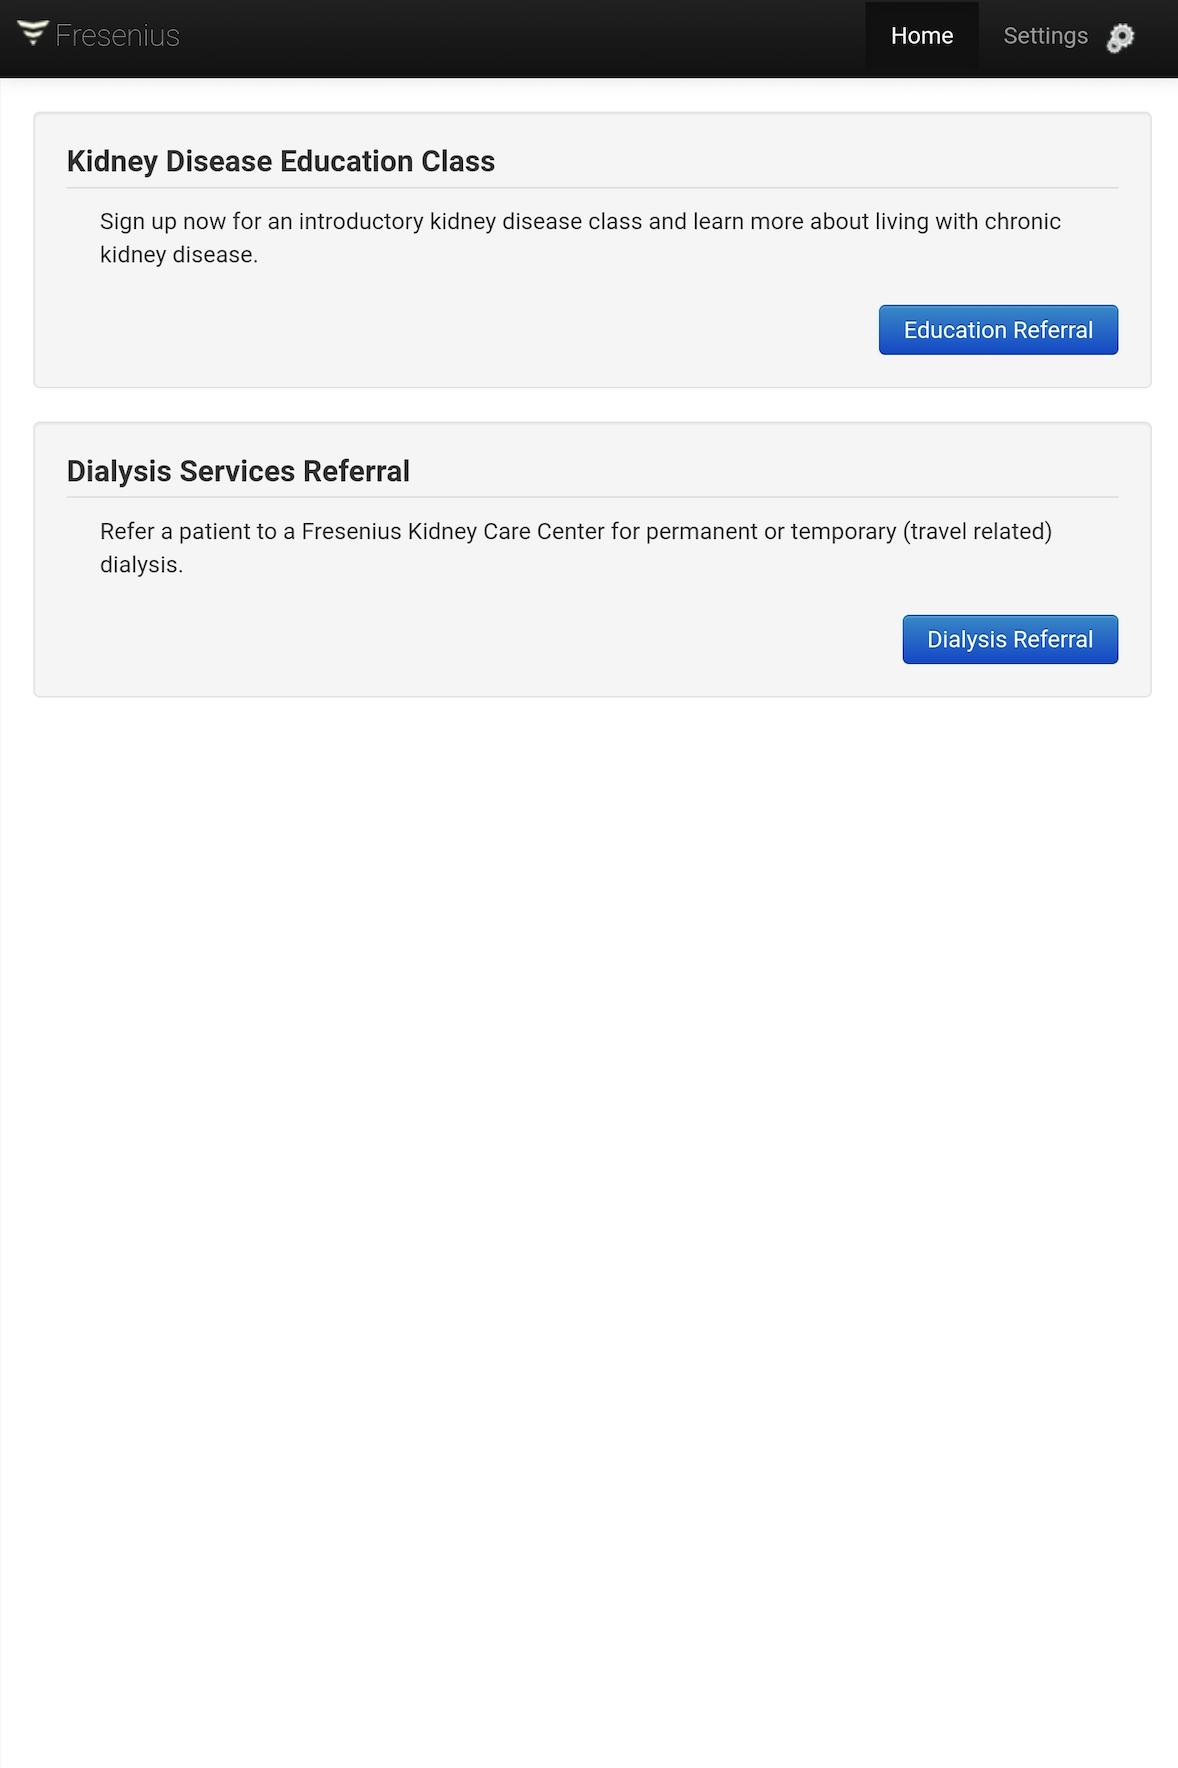Click empty space in the top navigation bar
This screenshot has height=1768, width=1178.
pos(520,38)
